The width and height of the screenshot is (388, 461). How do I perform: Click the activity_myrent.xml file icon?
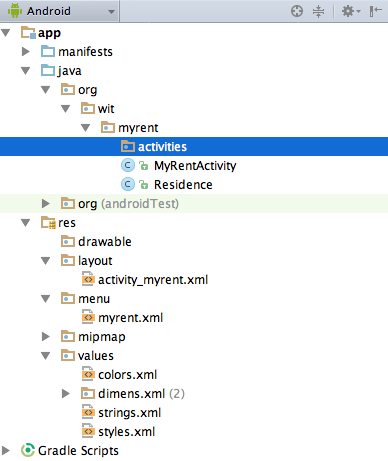(88, 279)
